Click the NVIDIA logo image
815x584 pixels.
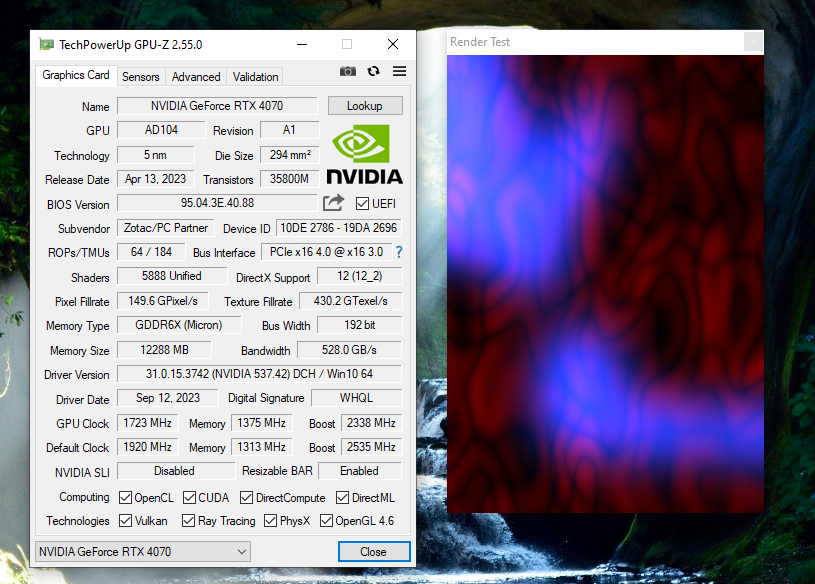[x=364, y=154]
